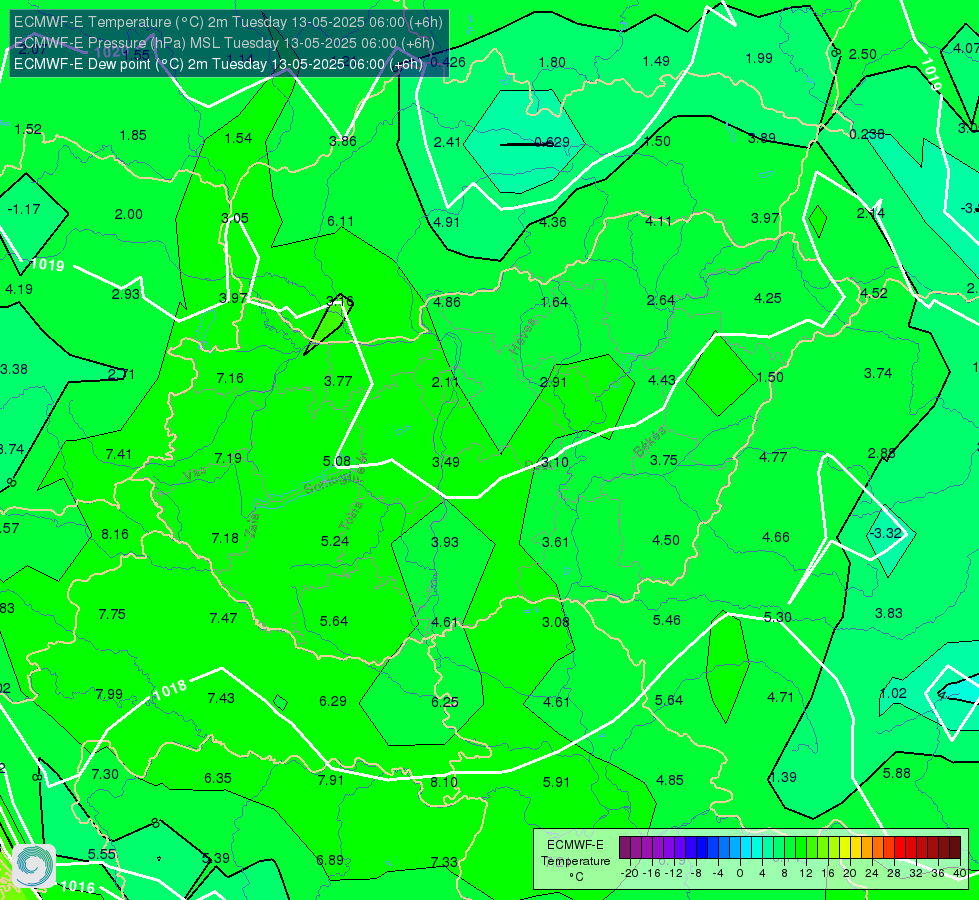This screenshot has width=979, height=900.
Task: Click the dew point value 4.66
Action: click(775, 537)
